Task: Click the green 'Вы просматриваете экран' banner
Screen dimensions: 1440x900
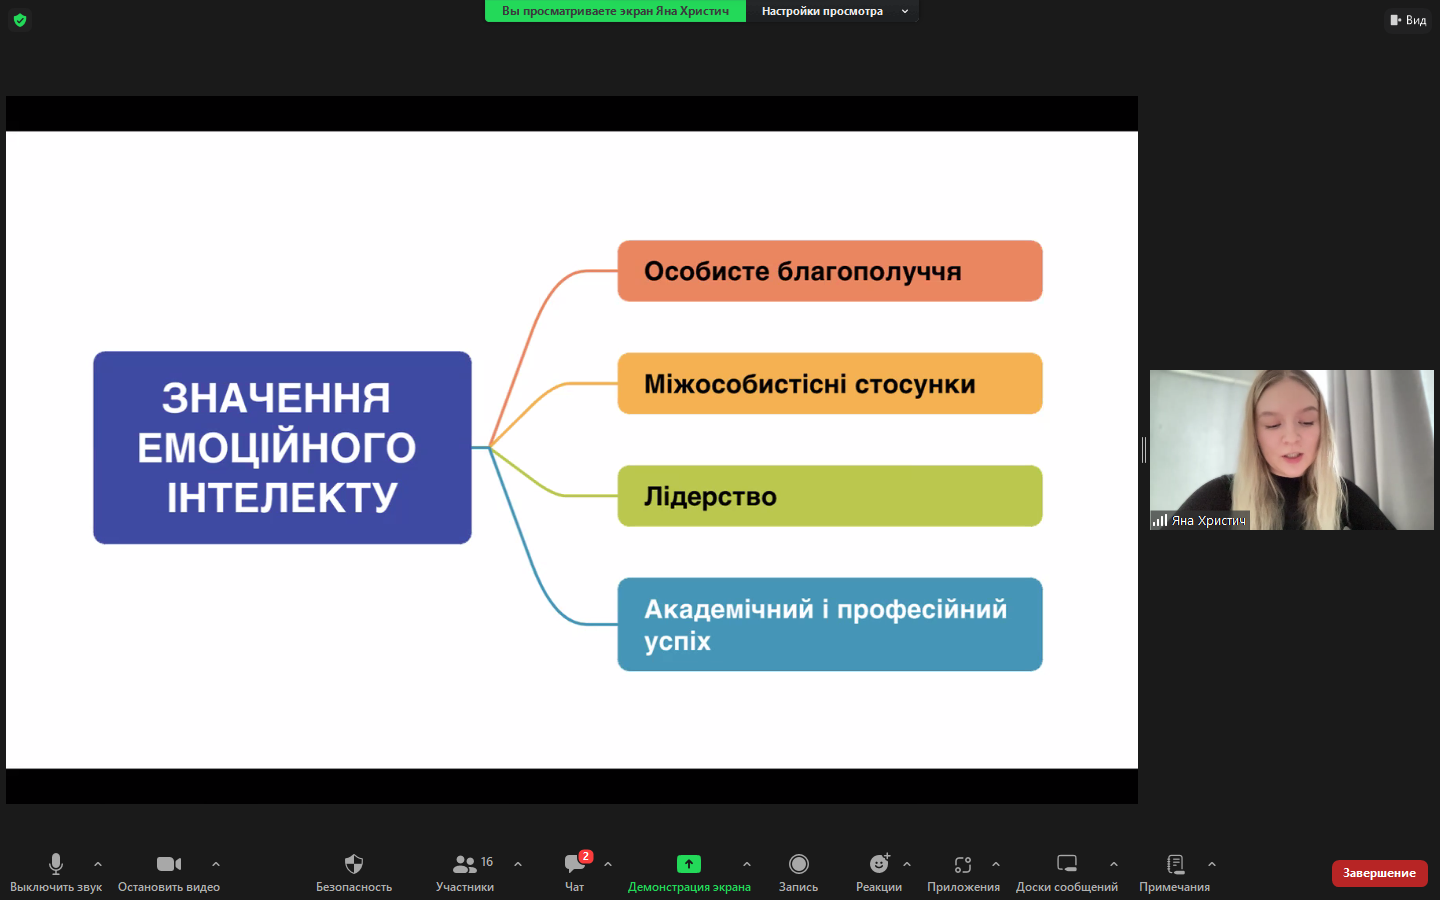Action: (x=615, y=11)
